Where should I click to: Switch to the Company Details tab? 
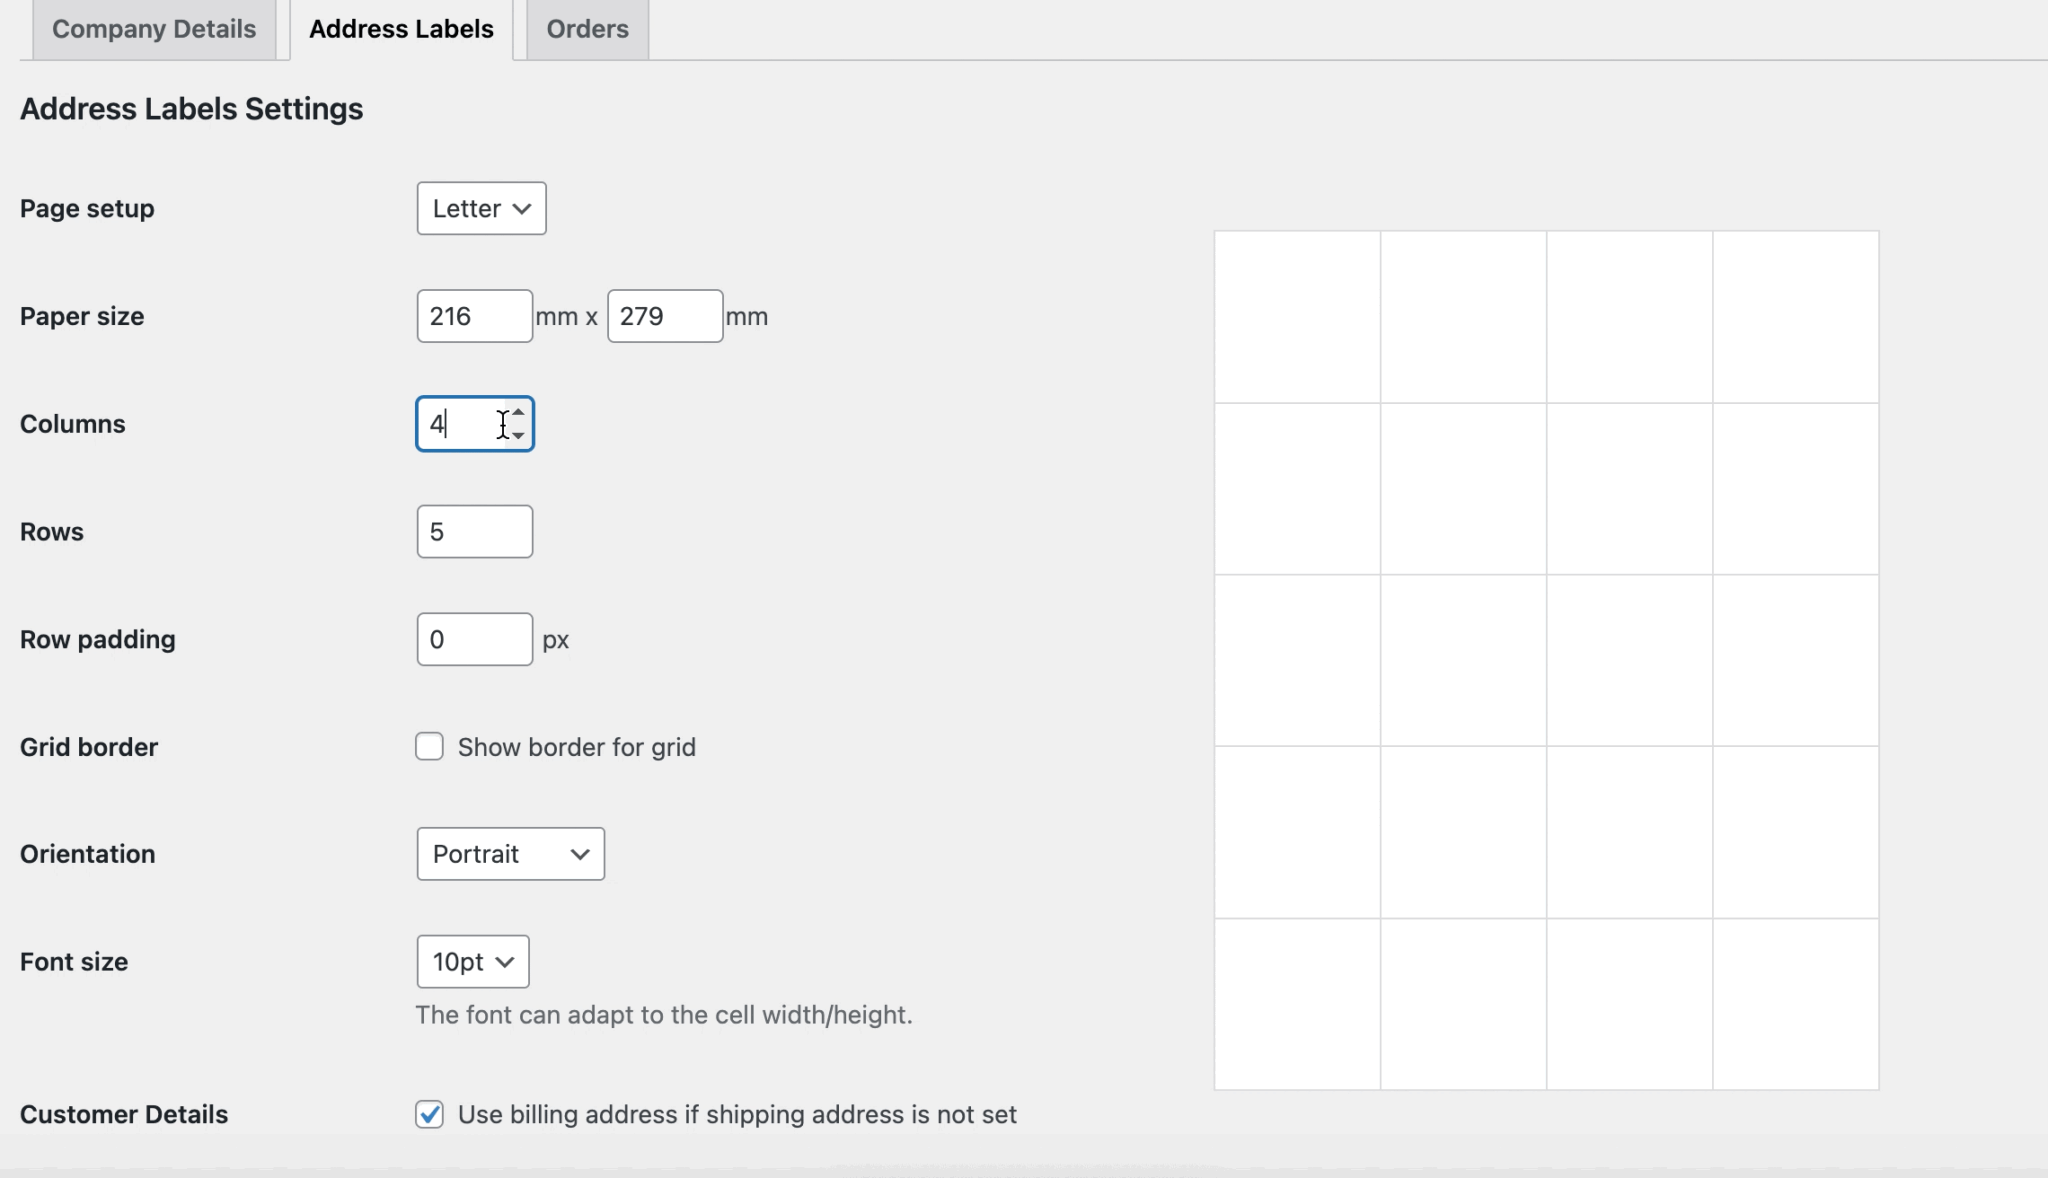click(x=153, y=29)
